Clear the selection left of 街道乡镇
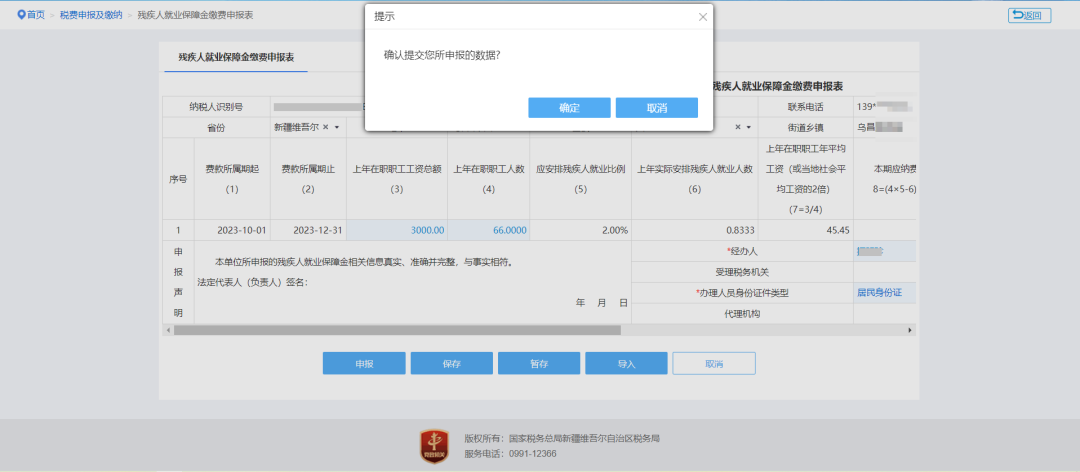 [x=737, y=127]
